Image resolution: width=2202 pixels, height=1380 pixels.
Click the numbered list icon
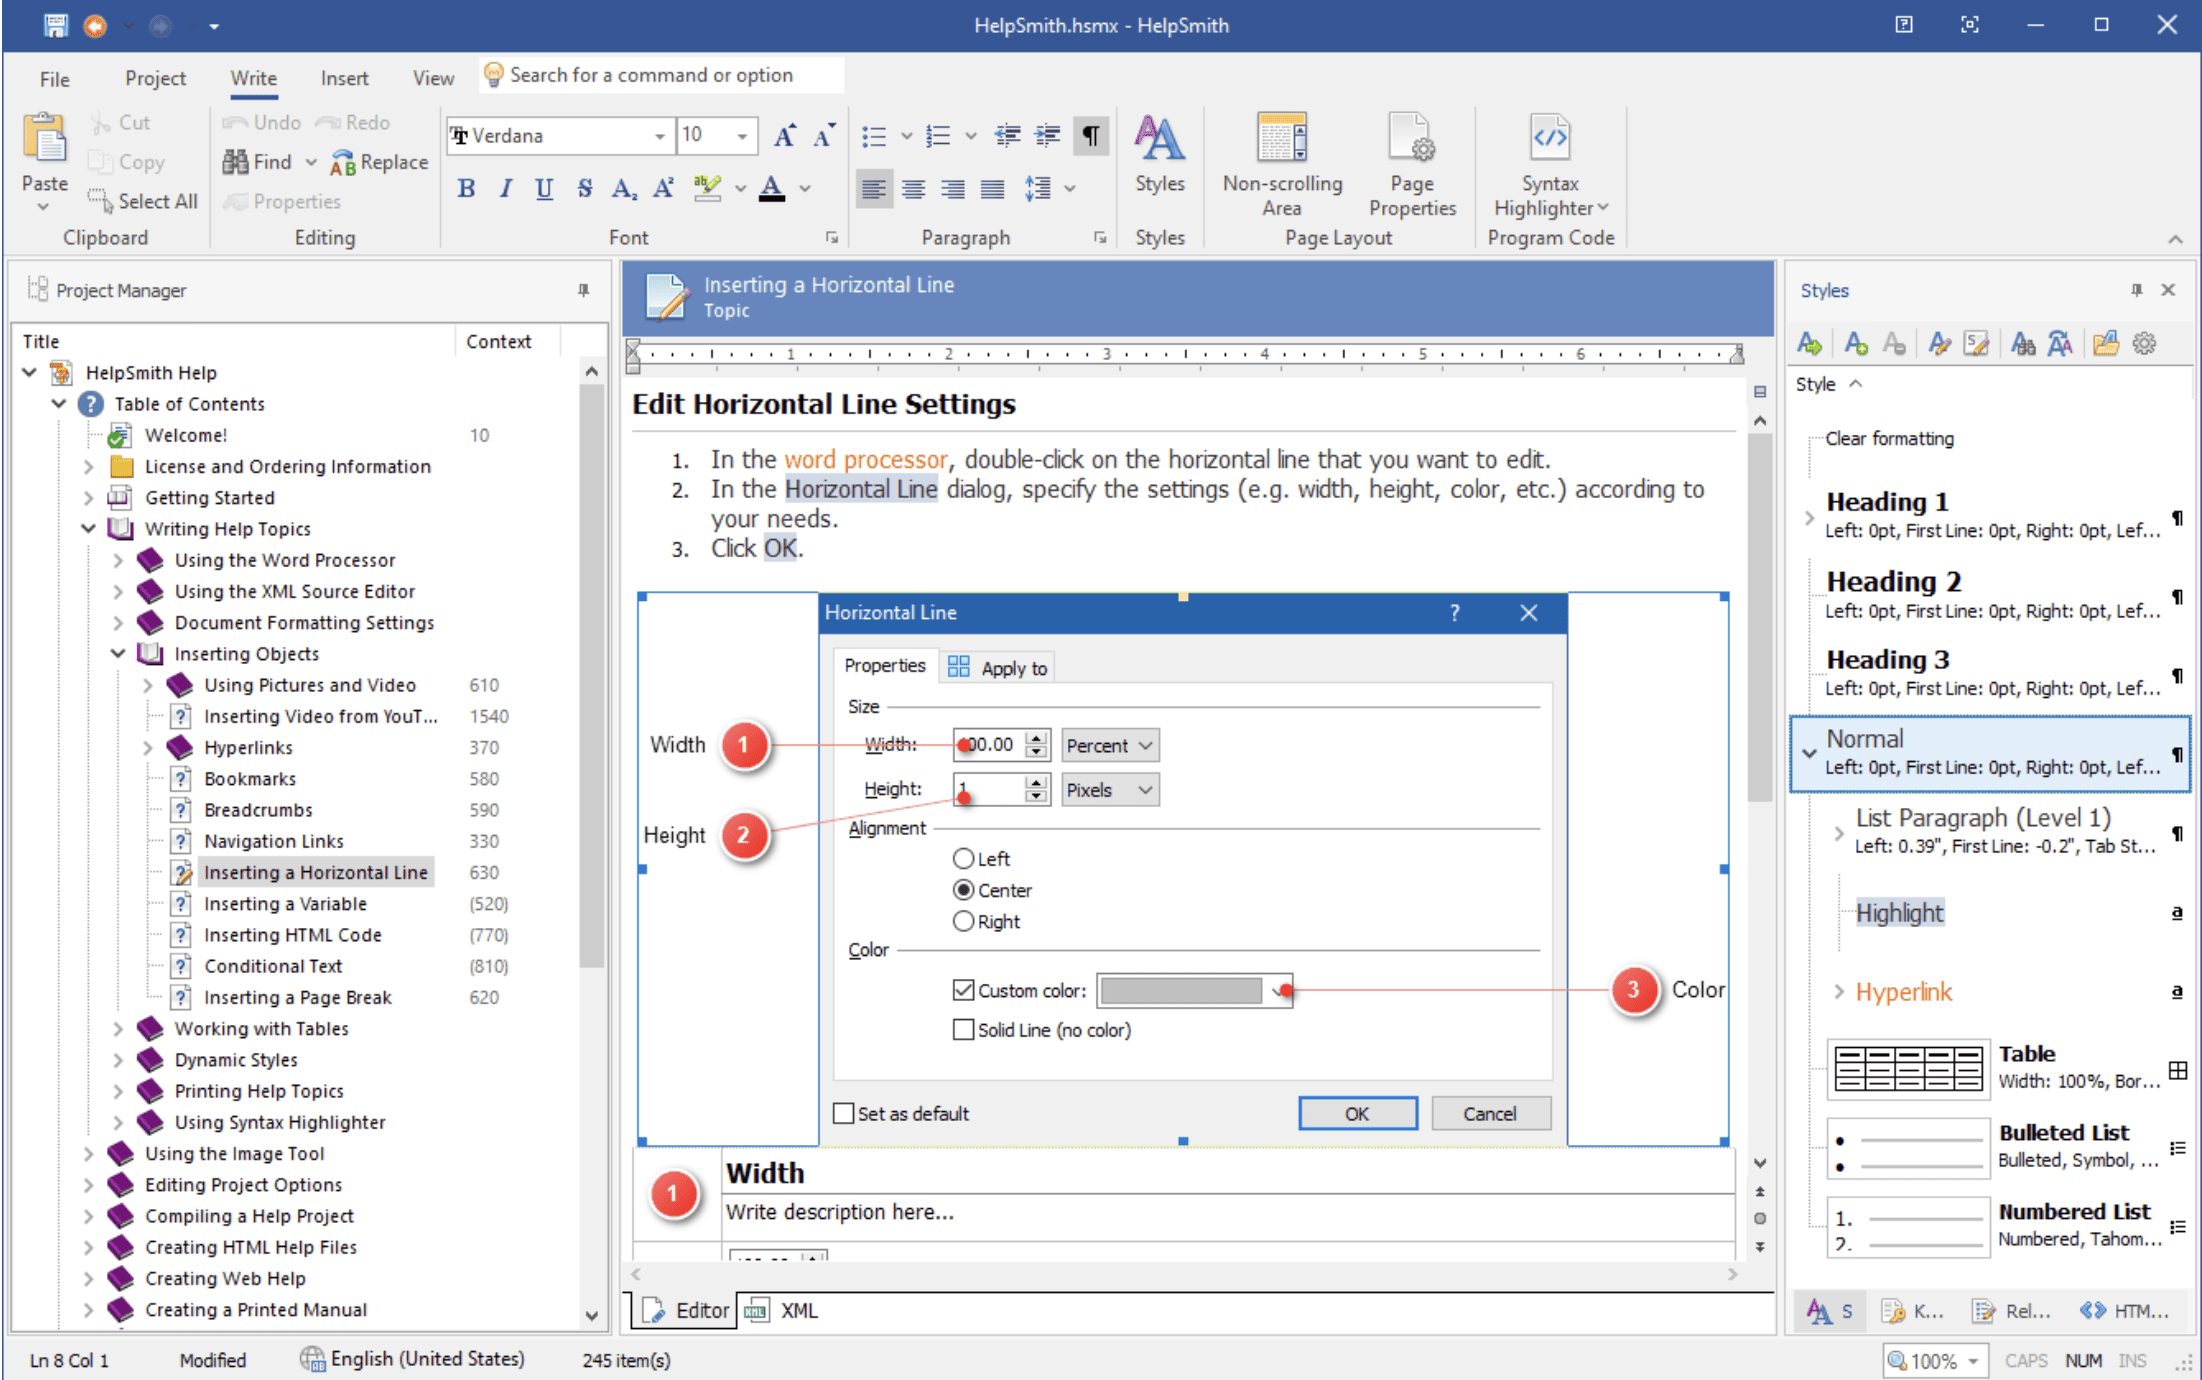click(x=938, y=135)
